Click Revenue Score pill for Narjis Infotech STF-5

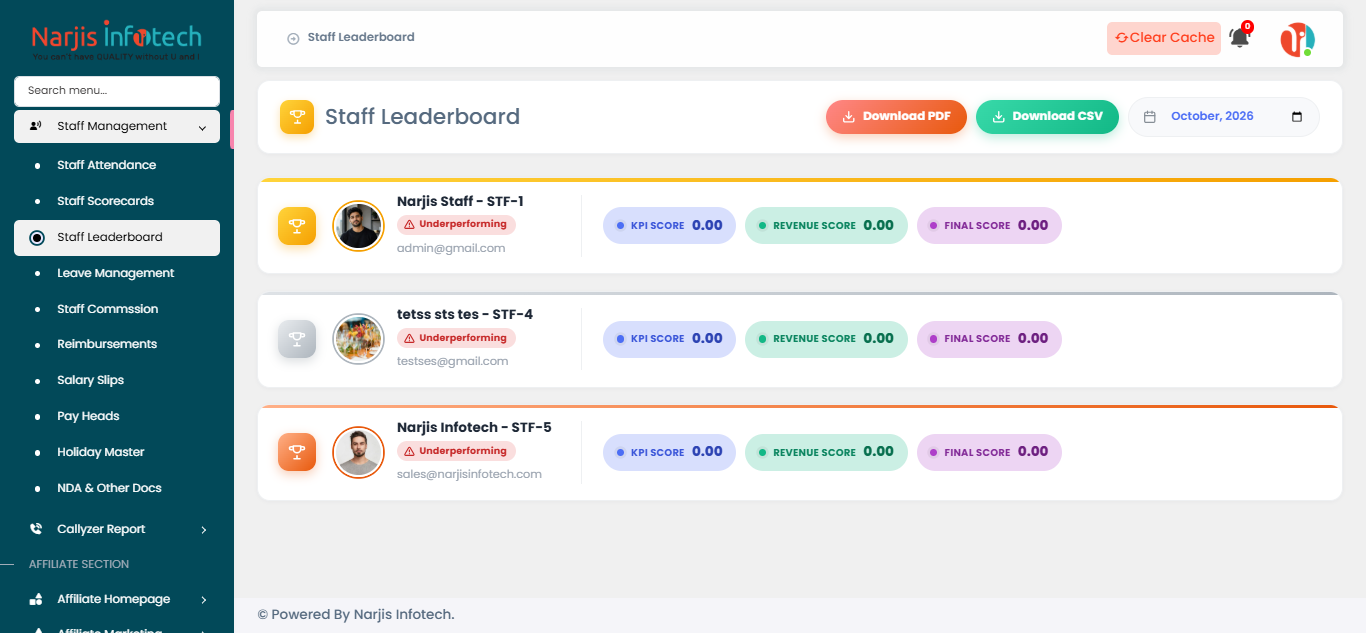tap(826, 452)
